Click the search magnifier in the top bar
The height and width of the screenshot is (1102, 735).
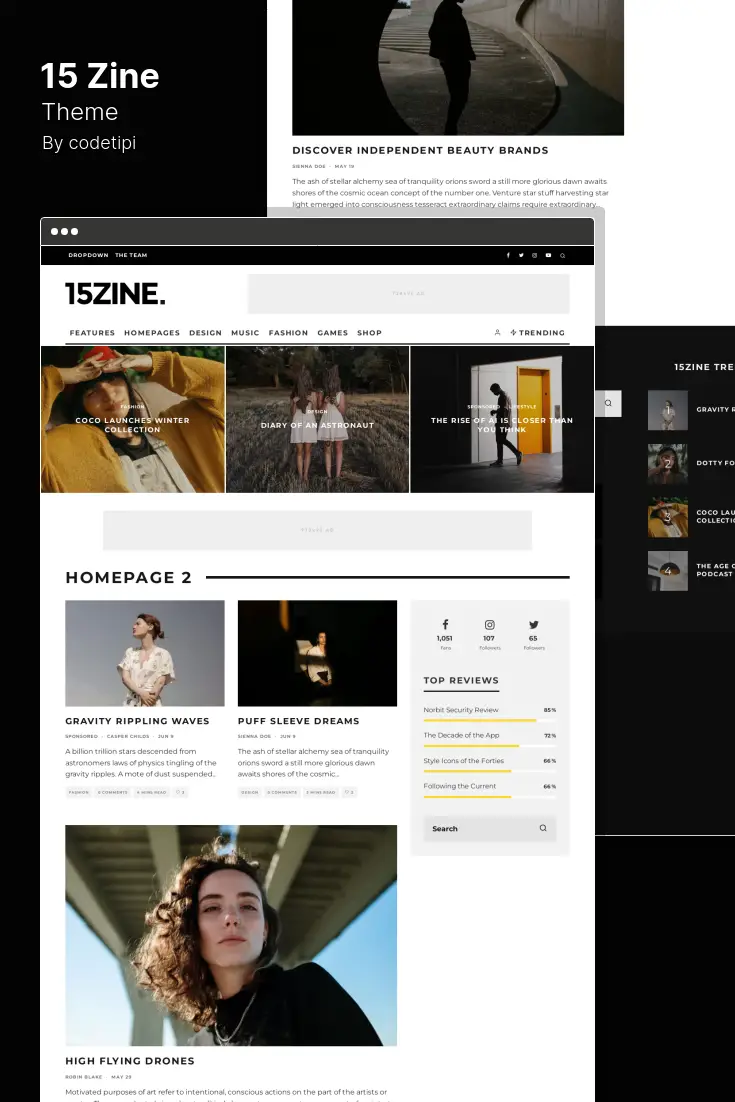562,255
